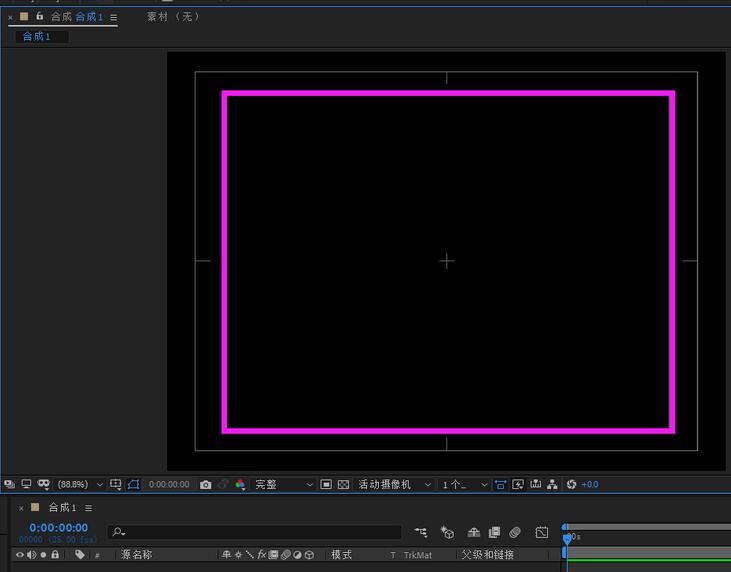
Task: Switch to the 素材 (无) footage tab
Action: (x=172, y=17)
